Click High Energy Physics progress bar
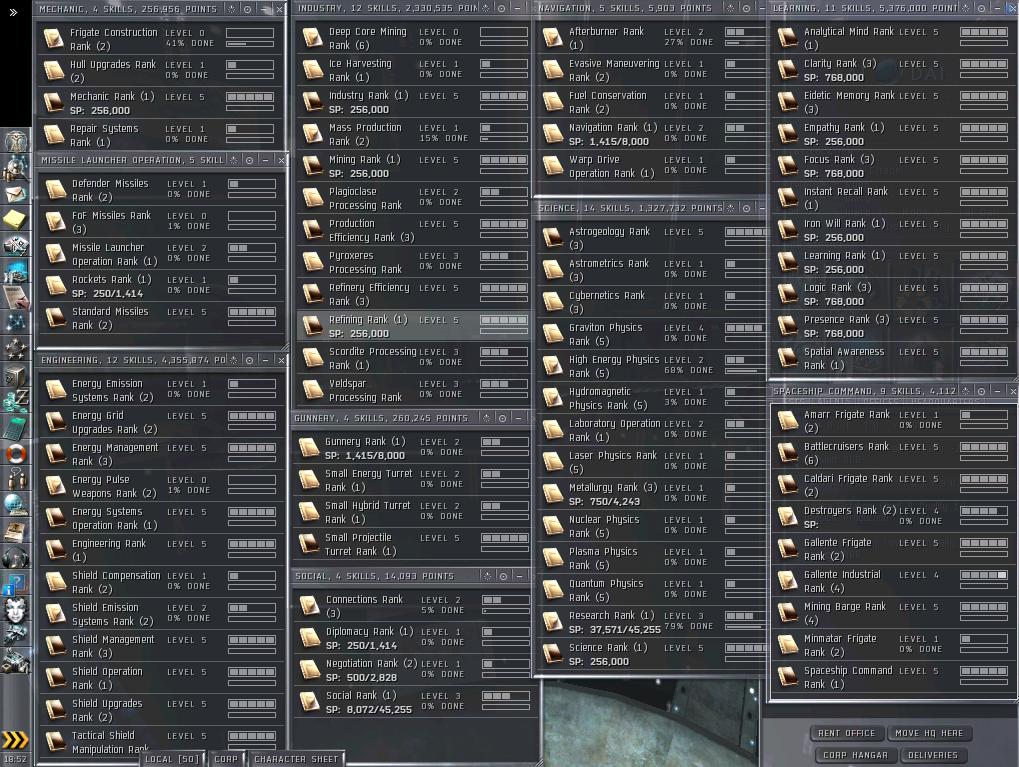The image size is (1019, 767). click(745, 372)
